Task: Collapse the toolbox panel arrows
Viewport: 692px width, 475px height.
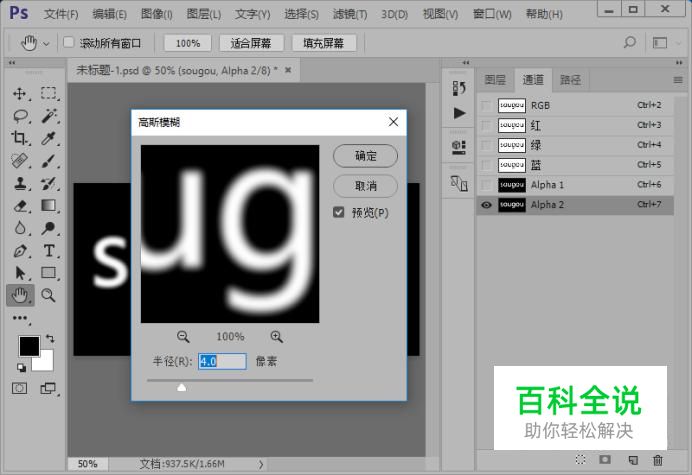Action: 11,63
